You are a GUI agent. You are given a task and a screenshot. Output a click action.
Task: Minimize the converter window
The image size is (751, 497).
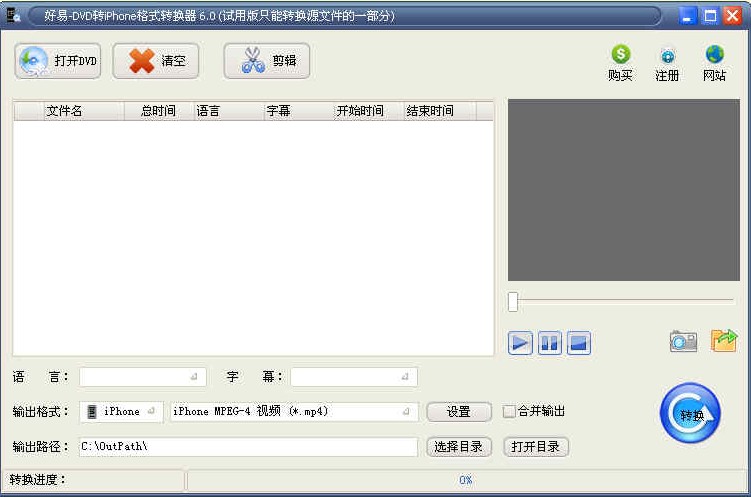(687, 16)
